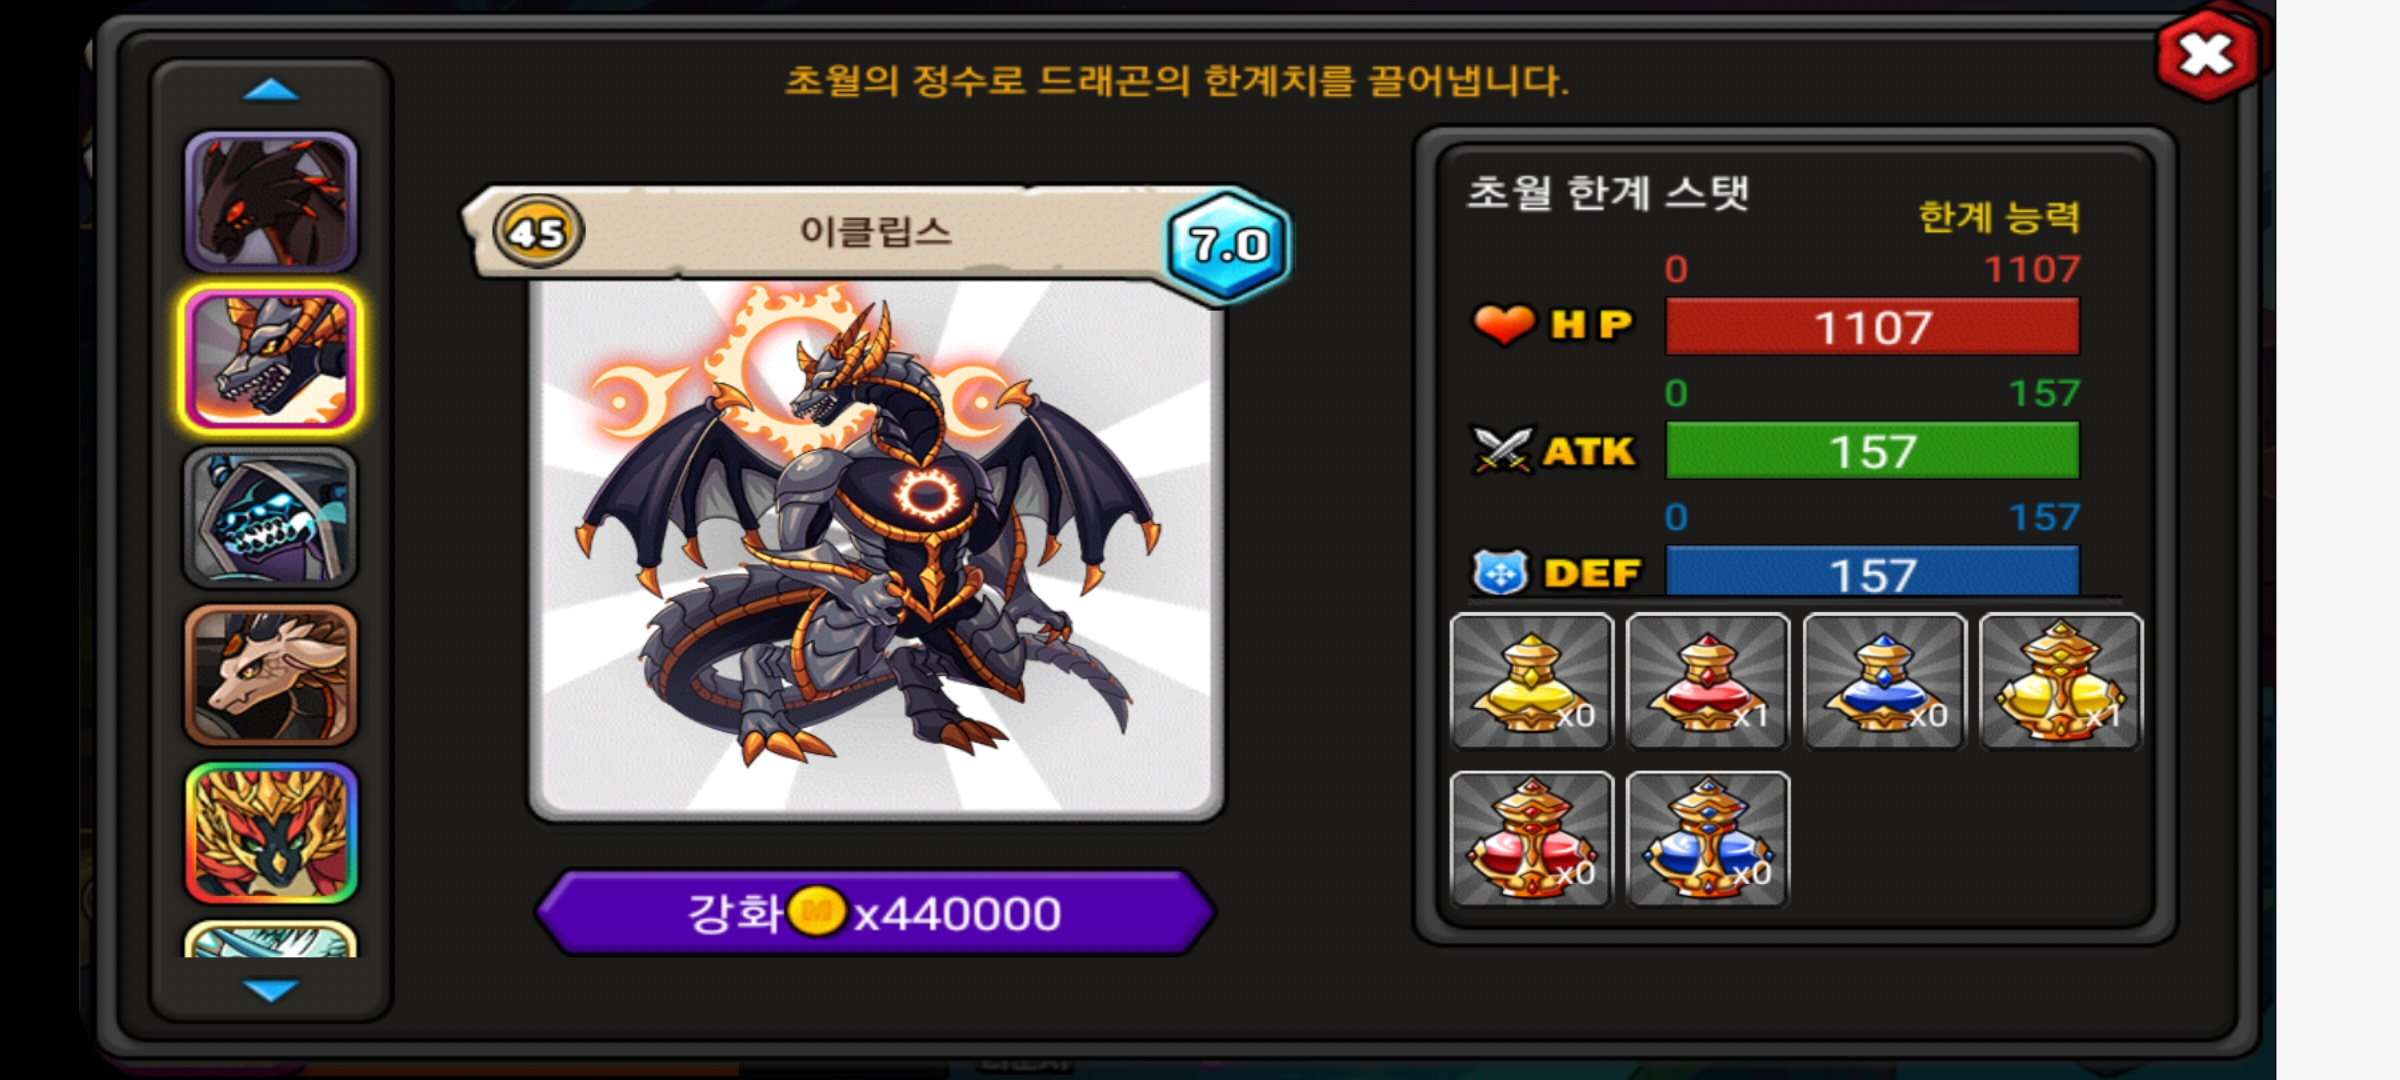This screenshot has width=2400, height=1080.
Task: Select the large yellow essence potion
Action: tap(2061, 681)
